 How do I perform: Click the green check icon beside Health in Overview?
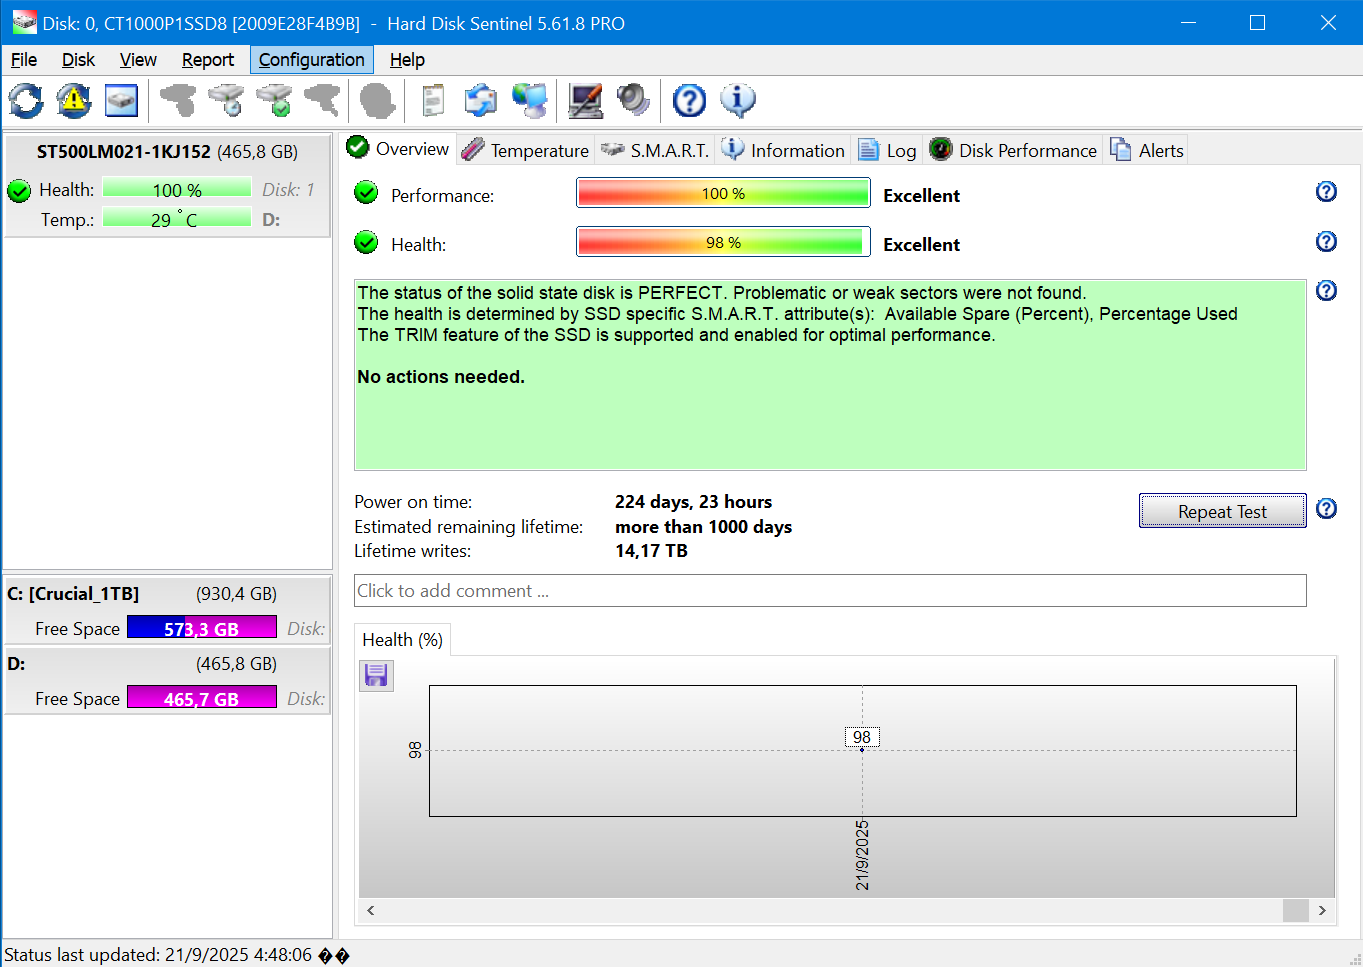[366, 242]
